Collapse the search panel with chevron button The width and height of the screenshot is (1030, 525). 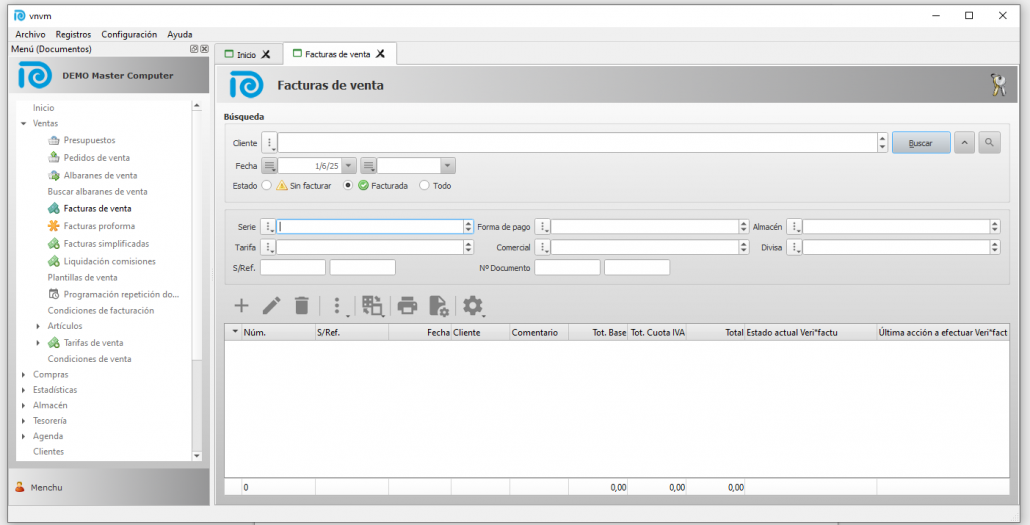point(964,143)
